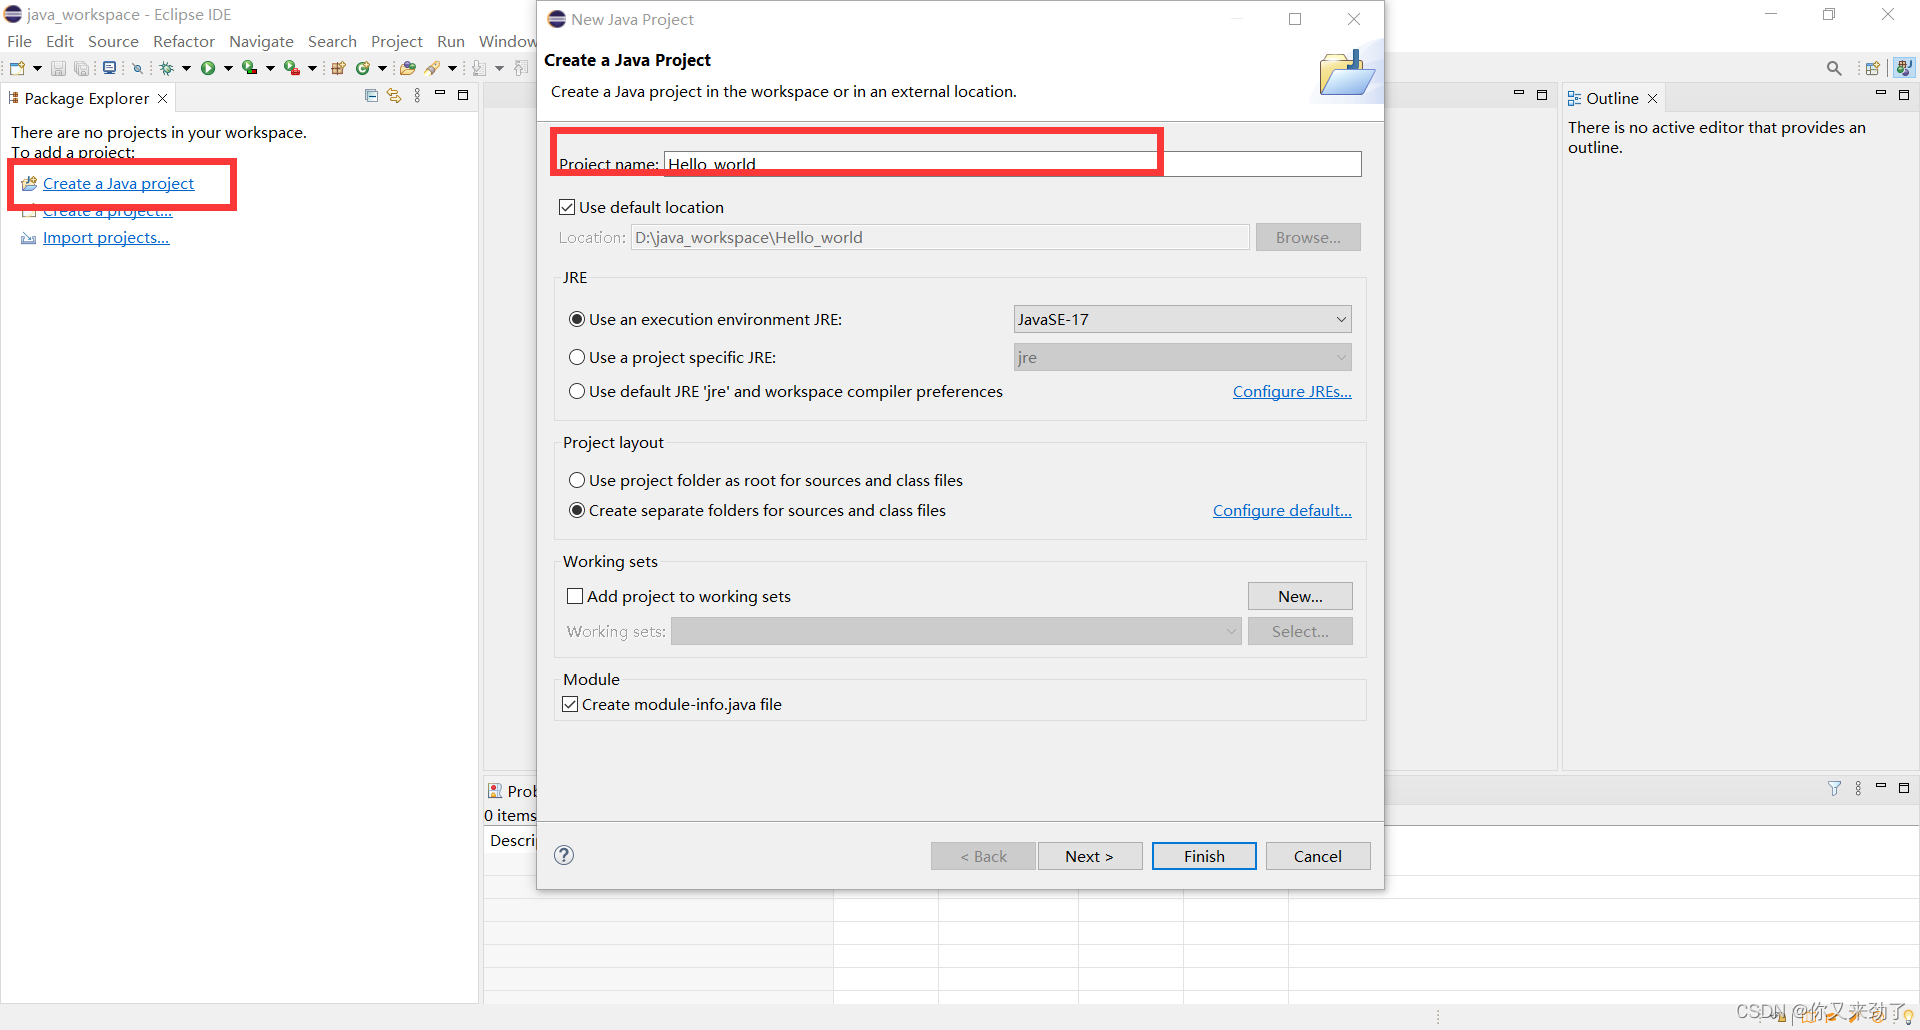Select Create separate folders option
Viewport: 1920px width, 1030px height.
[x=577, y=510]
